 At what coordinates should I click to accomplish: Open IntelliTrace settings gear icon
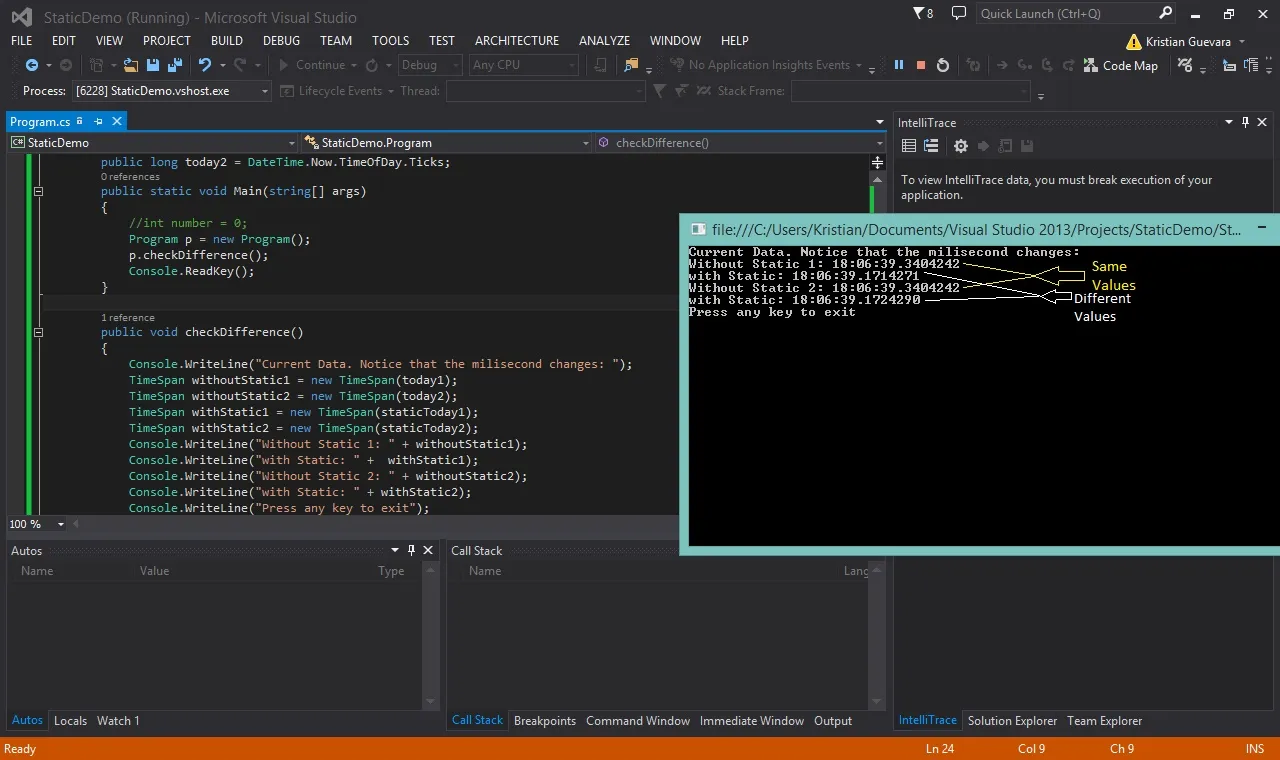click(x=960, y=146)
